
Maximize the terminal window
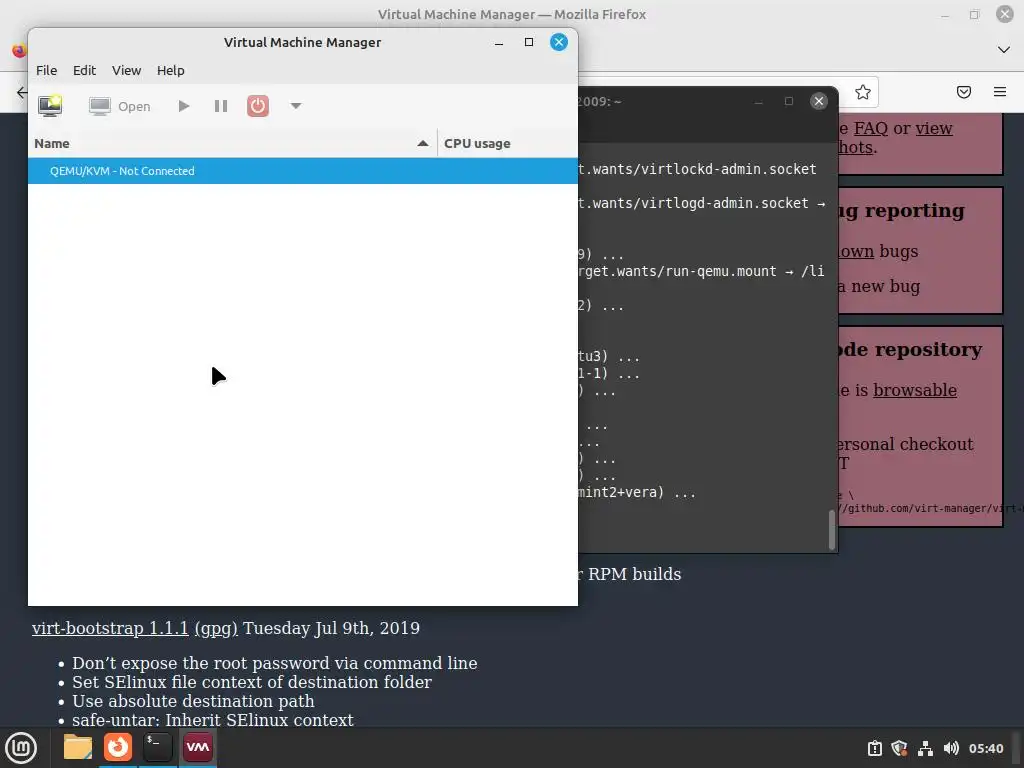pos(789,101)
